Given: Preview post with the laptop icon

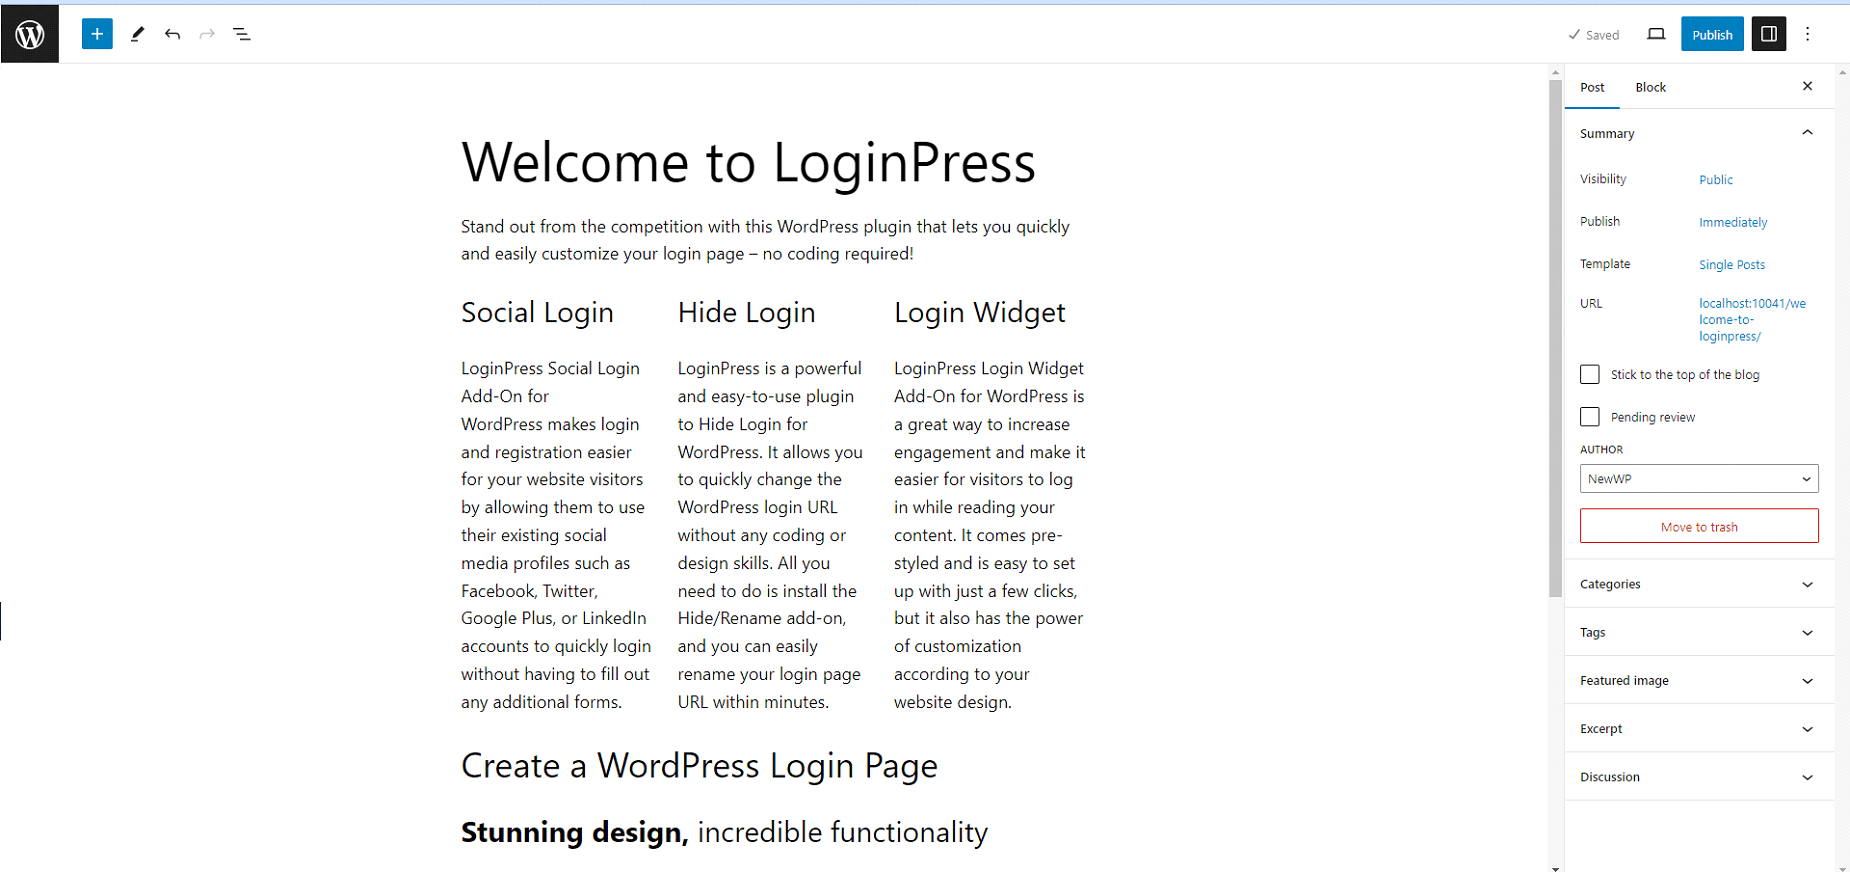Looking at the screenshot, I should click(x=1656, y=34).
